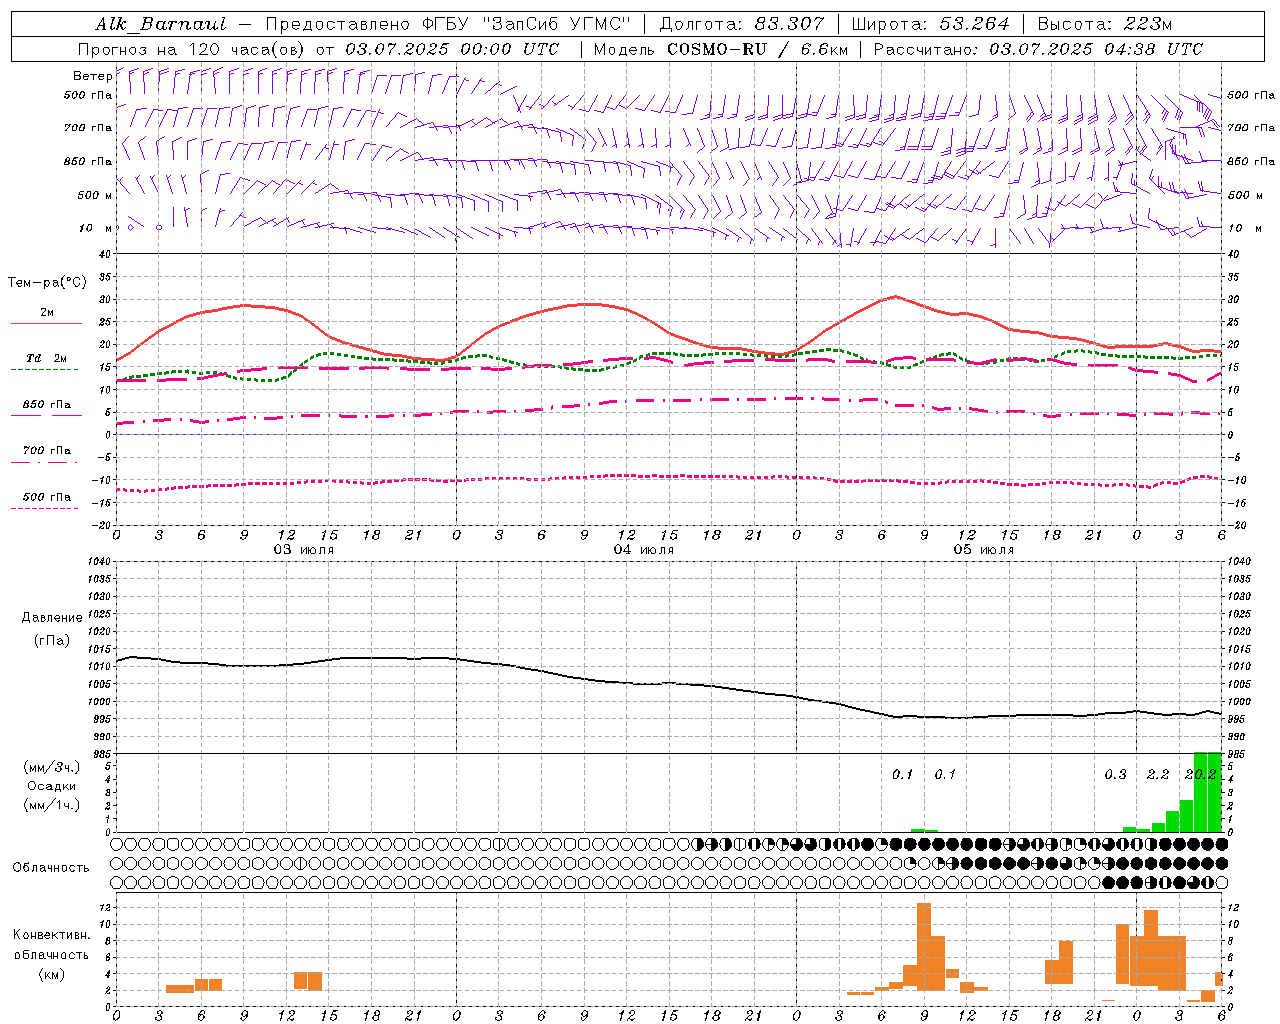Select the 500 гПа temperature legend entry
Screen dimensions: 1280x1024
coord(47,497)
